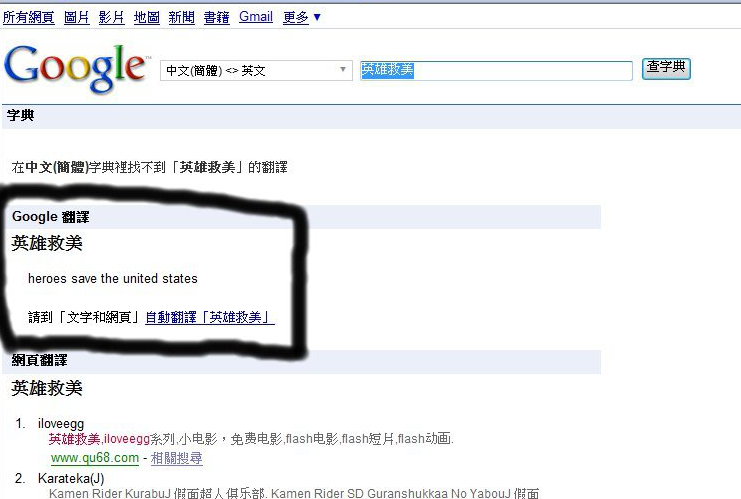Screen dimensions: 741x499
Task: Open the 更多 dropdown arrow
Action: pos(317,17)
